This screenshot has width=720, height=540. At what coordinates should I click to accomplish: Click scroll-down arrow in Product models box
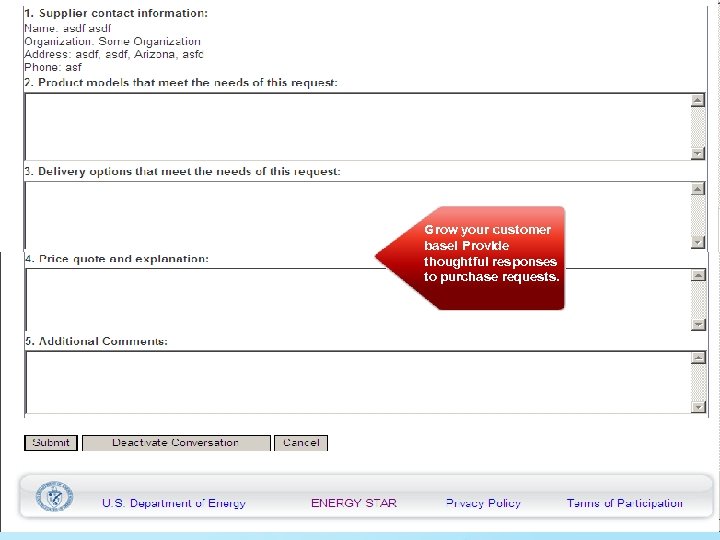(698, 153)
